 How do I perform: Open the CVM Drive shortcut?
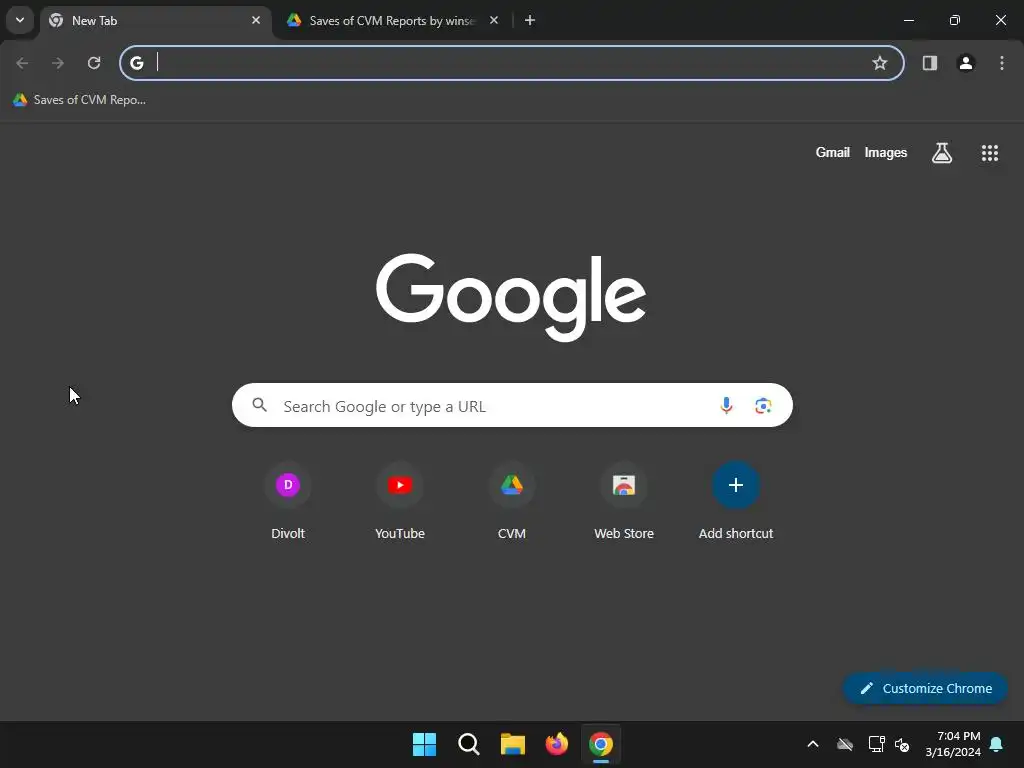[x=512, y=500]
